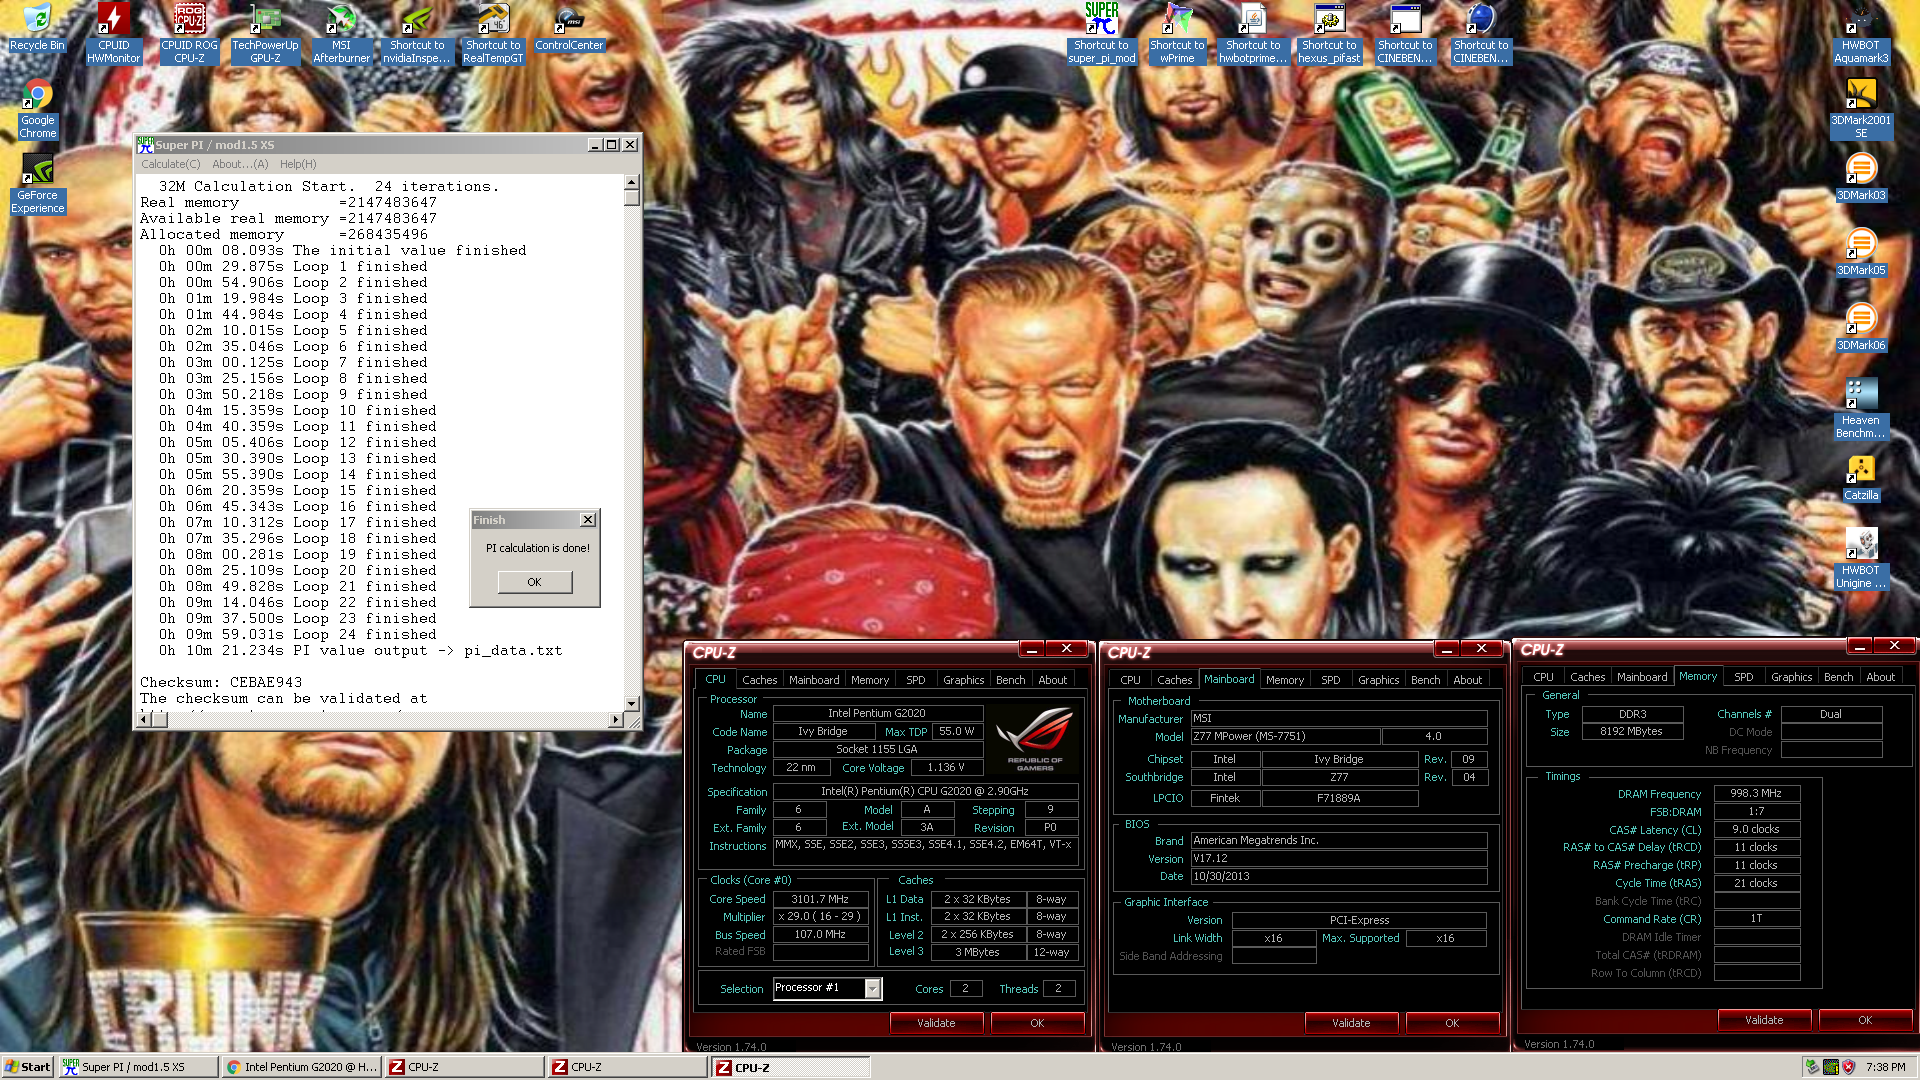Open hwbotprime shortcut icon
Viewport: 1920px width, 1080px height.
click(1253, 33)
